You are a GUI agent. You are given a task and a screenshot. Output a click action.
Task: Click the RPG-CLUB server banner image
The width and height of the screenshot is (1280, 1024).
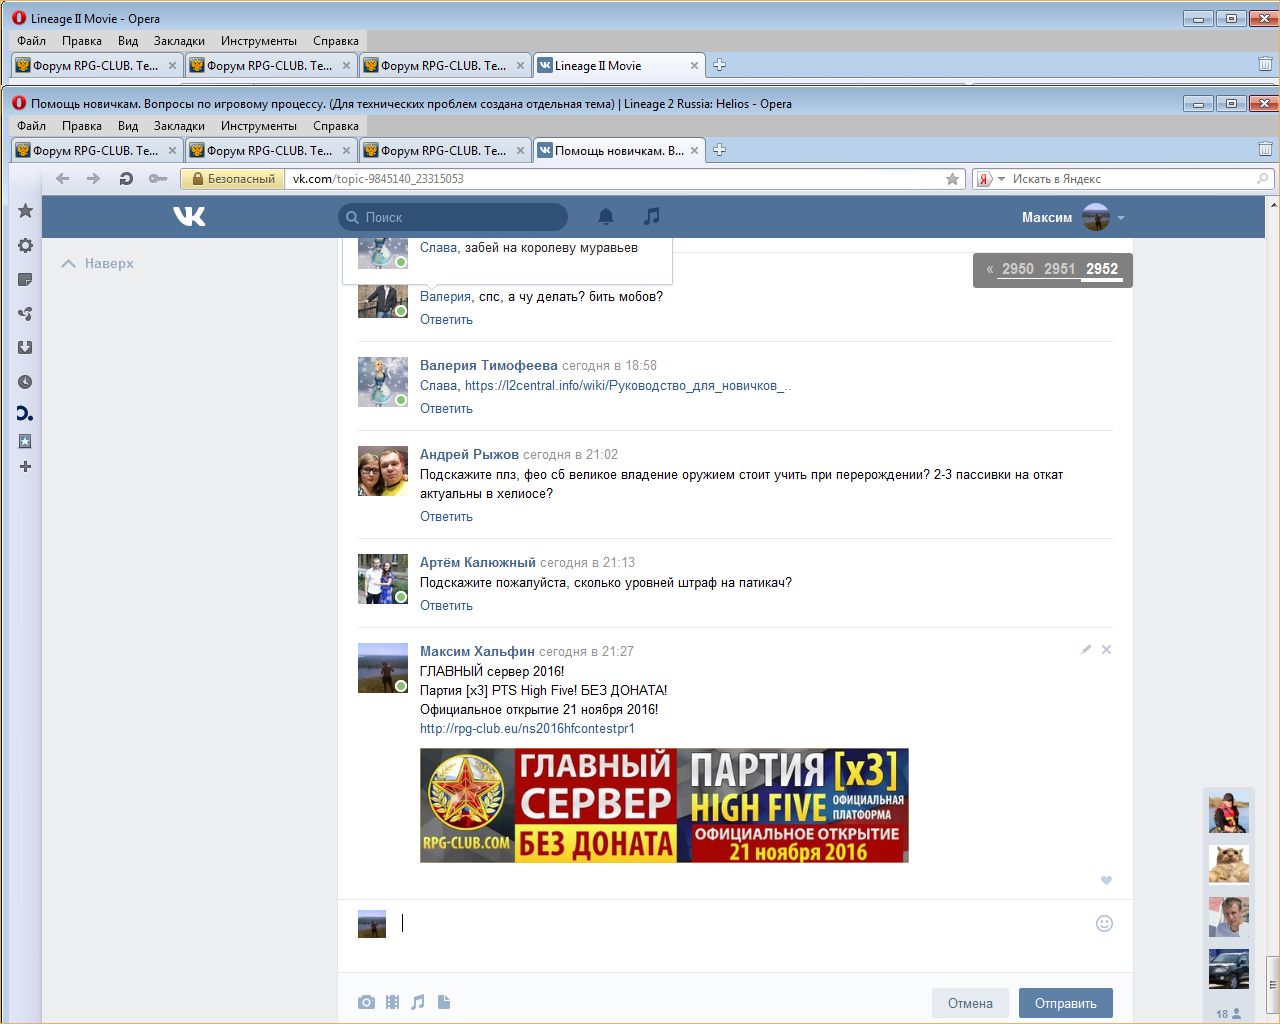[x=664, y=805]
